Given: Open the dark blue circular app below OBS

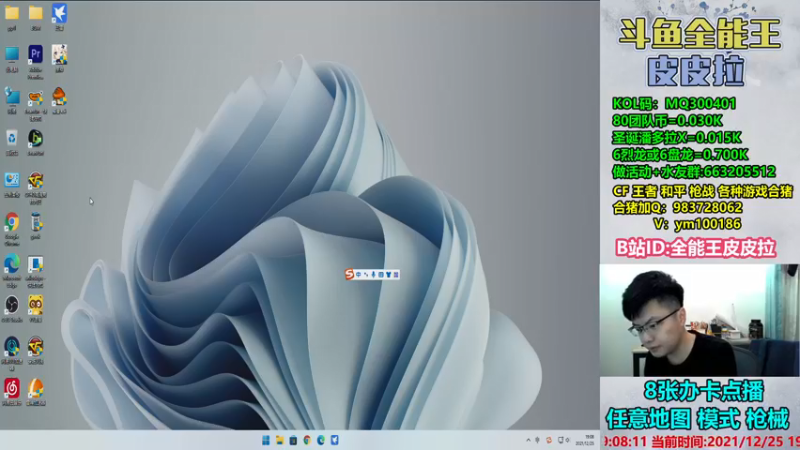Looking at the screenshot, I should pos(12,347).
